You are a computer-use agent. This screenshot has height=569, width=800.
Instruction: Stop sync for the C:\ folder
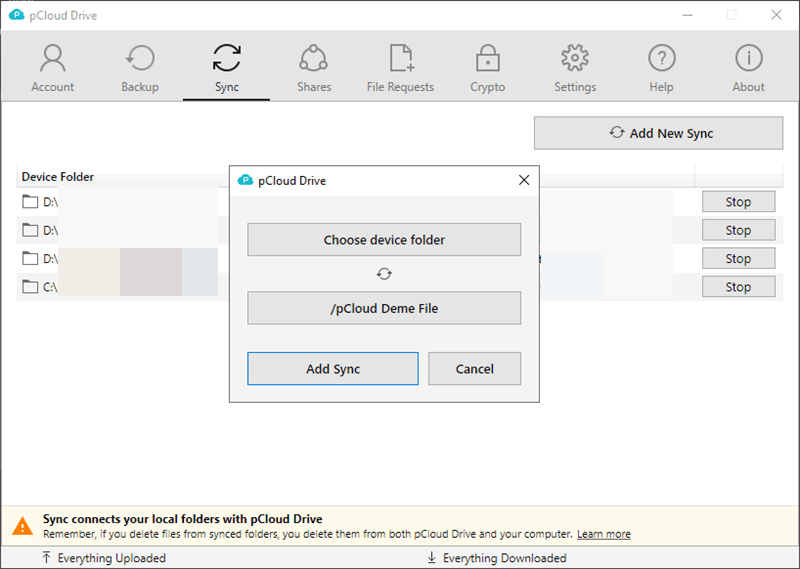(738, 287)
